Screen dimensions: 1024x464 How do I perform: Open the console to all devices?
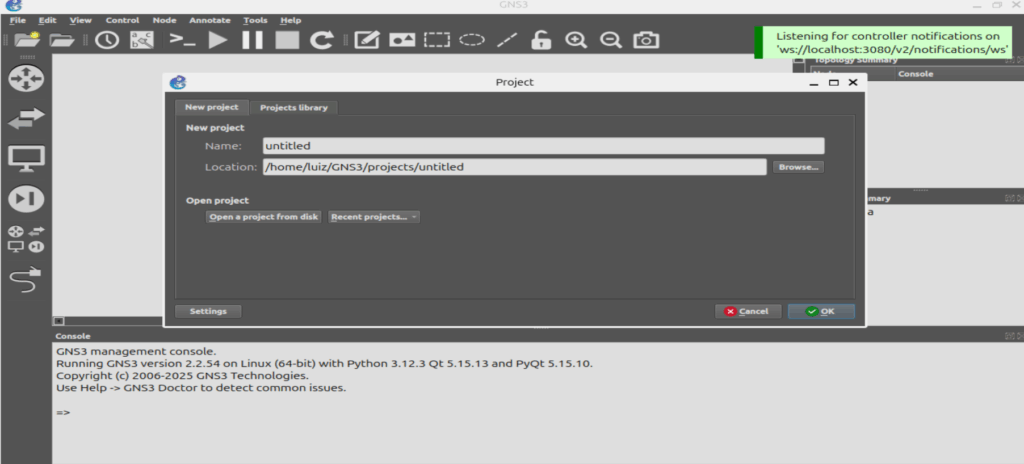point(182,40)
